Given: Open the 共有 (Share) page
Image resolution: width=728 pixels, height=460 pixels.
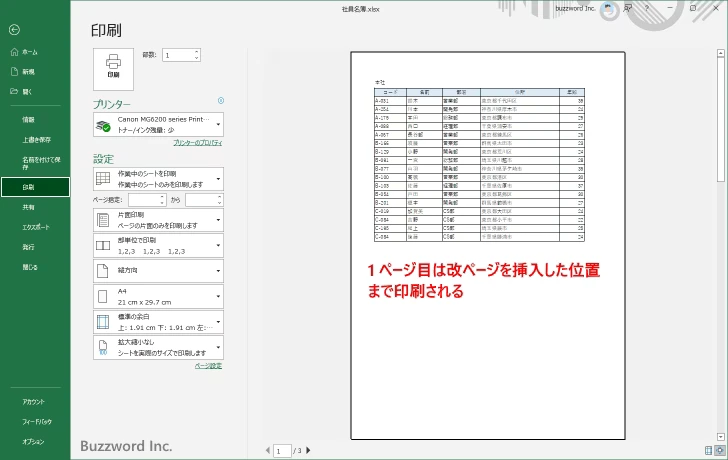Looking at the screenshot, I should pyautogui.click(x=28, y=207).
